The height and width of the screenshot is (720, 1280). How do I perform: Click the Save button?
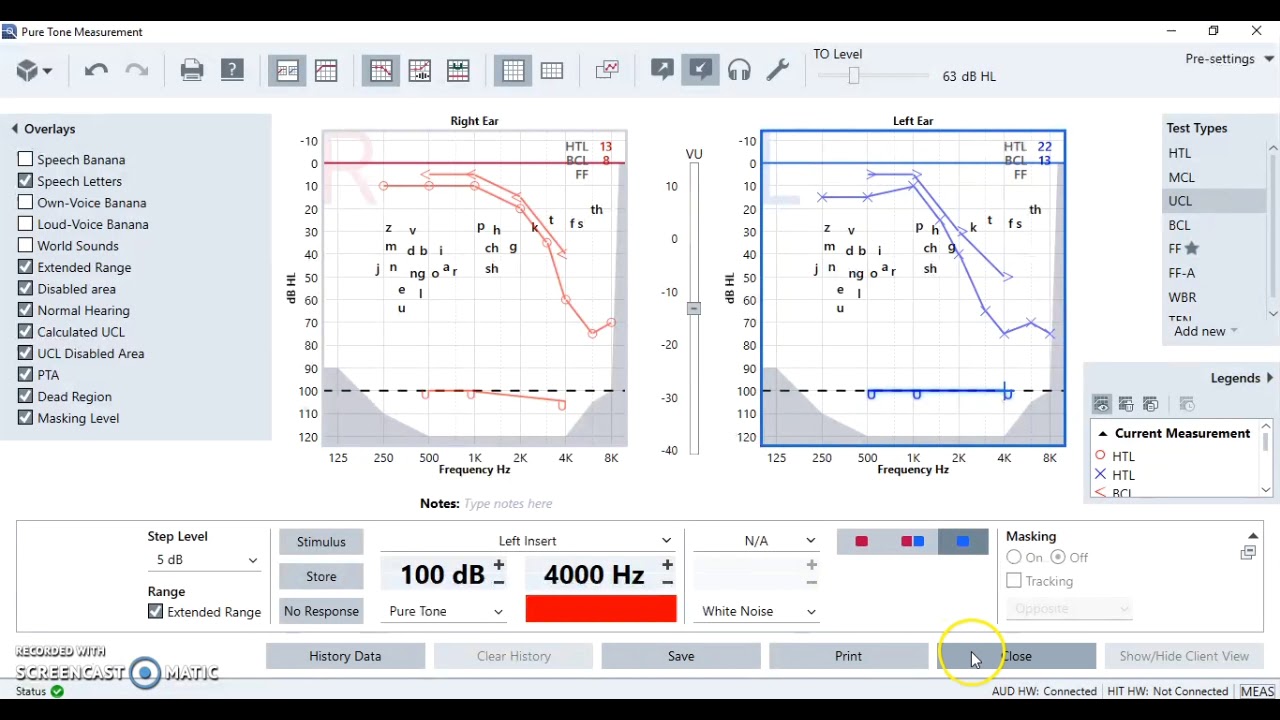(681, 656)
